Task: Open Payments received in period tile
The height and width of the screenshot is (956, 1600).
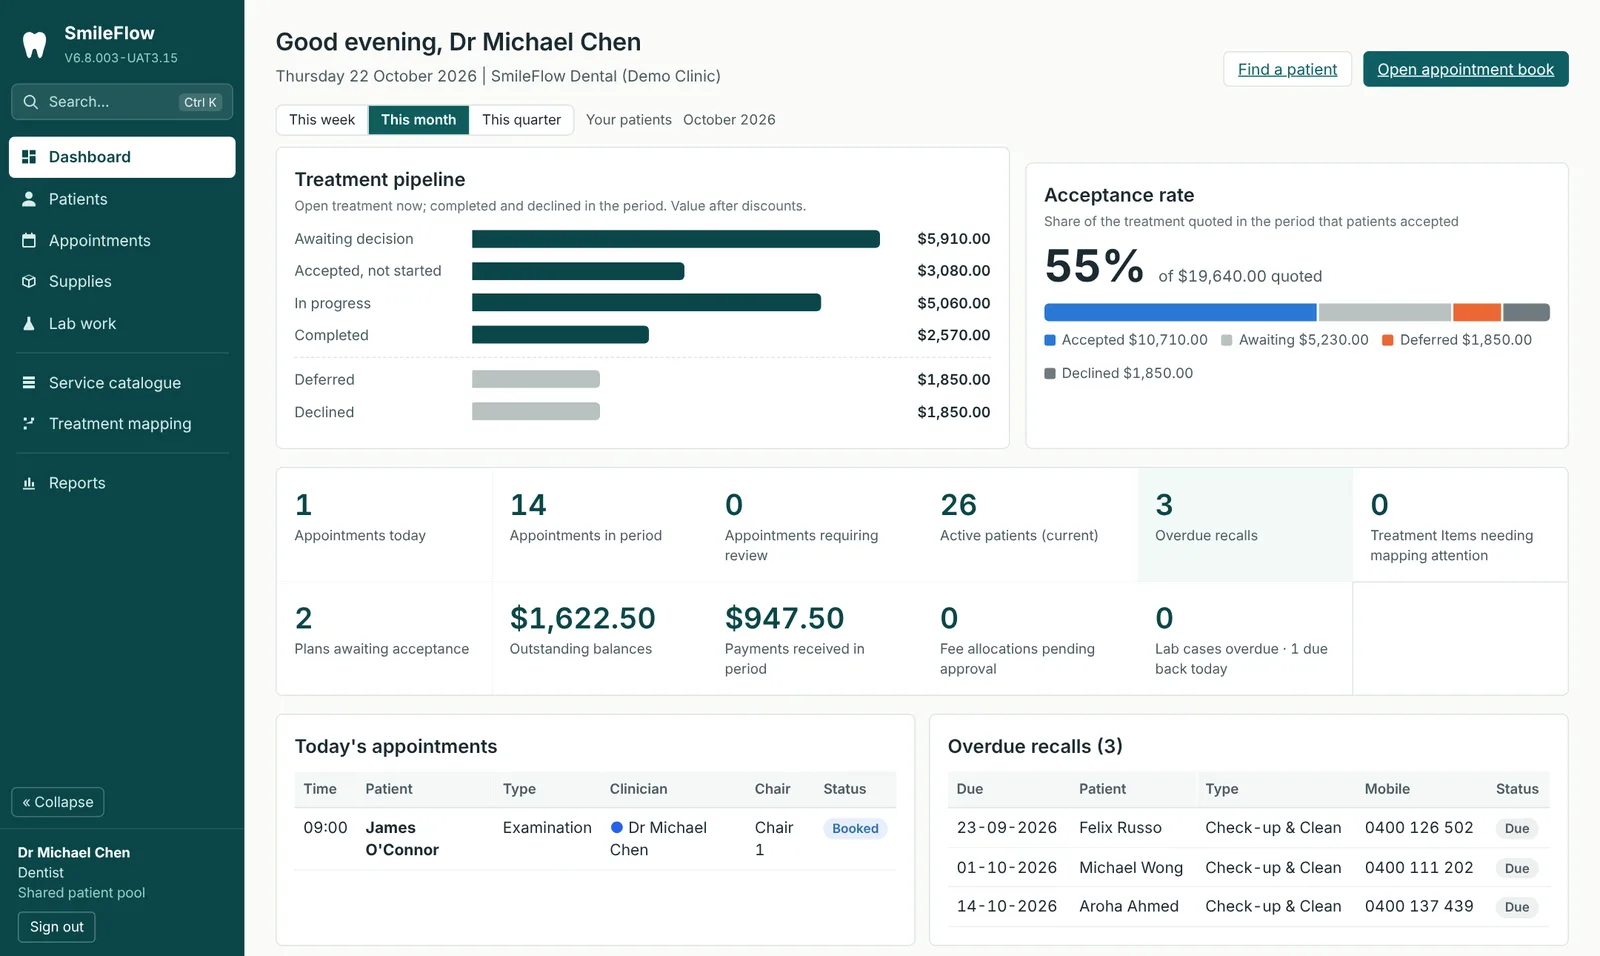Action: tap(815, 638)
